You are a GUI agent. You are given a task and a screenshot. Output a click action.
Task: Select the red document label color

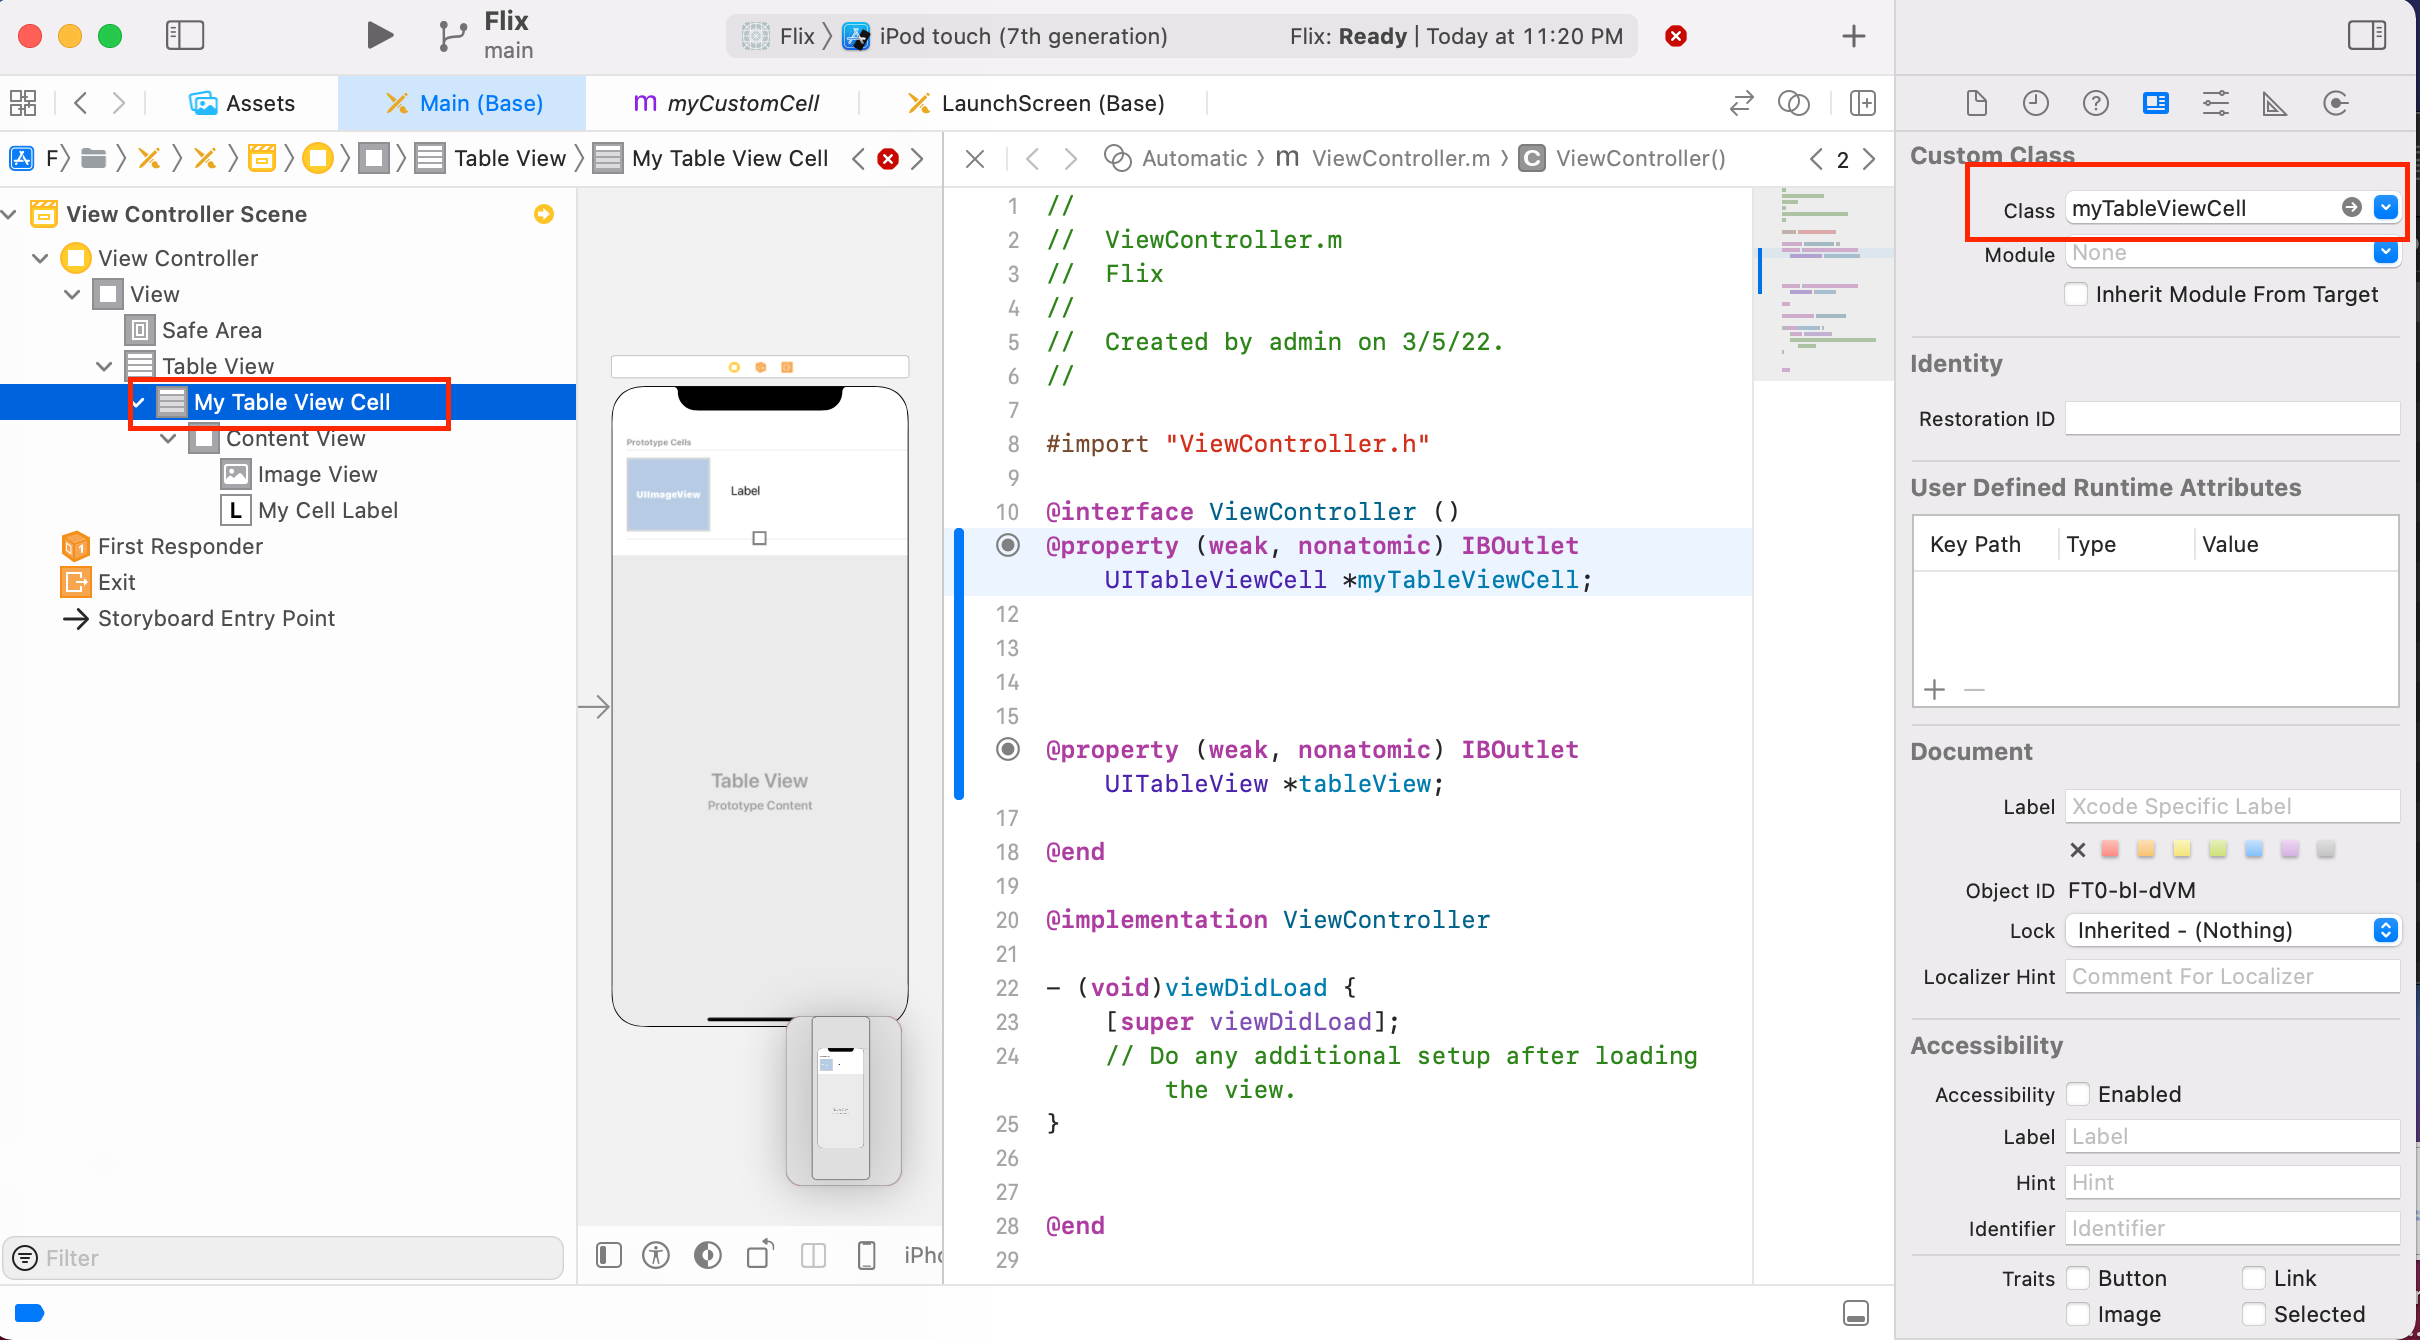coord(2110,849)
